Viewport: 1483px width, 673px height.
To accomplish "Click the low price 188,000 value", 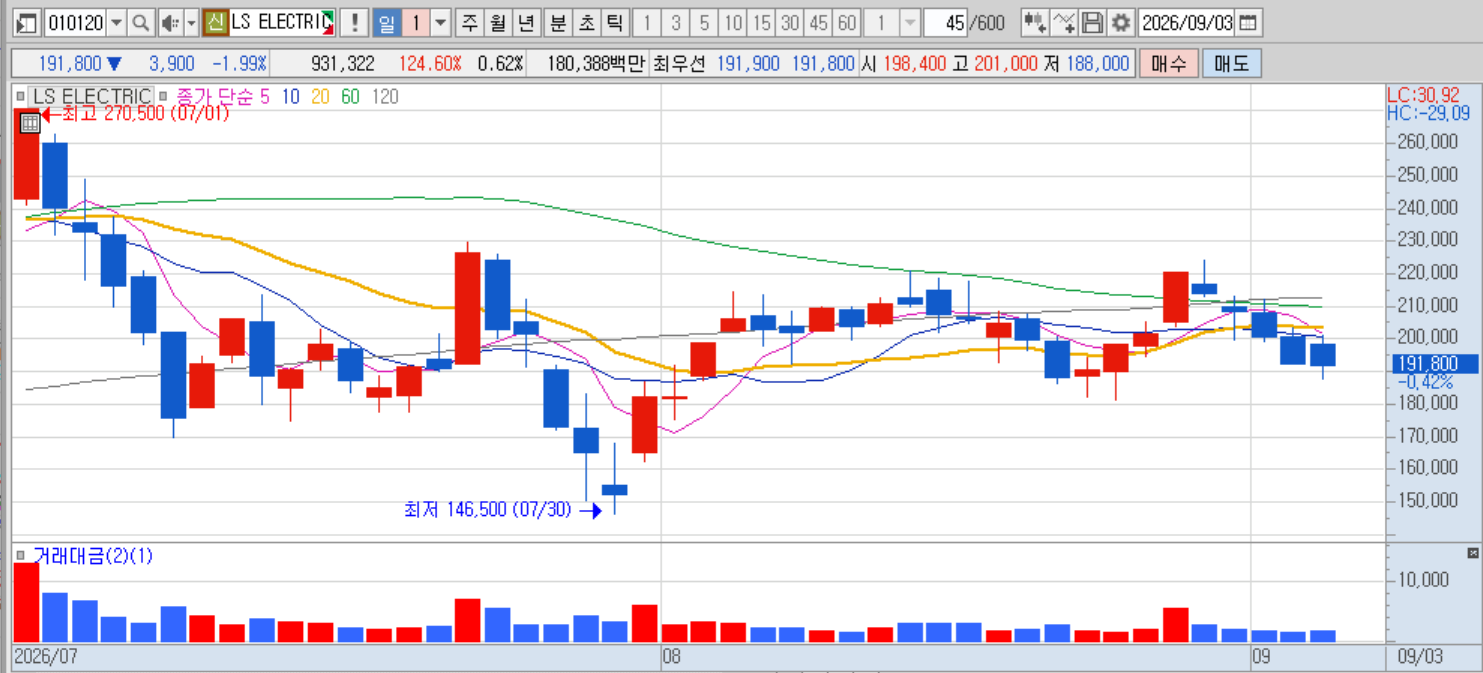I will tap(1097, 63).
